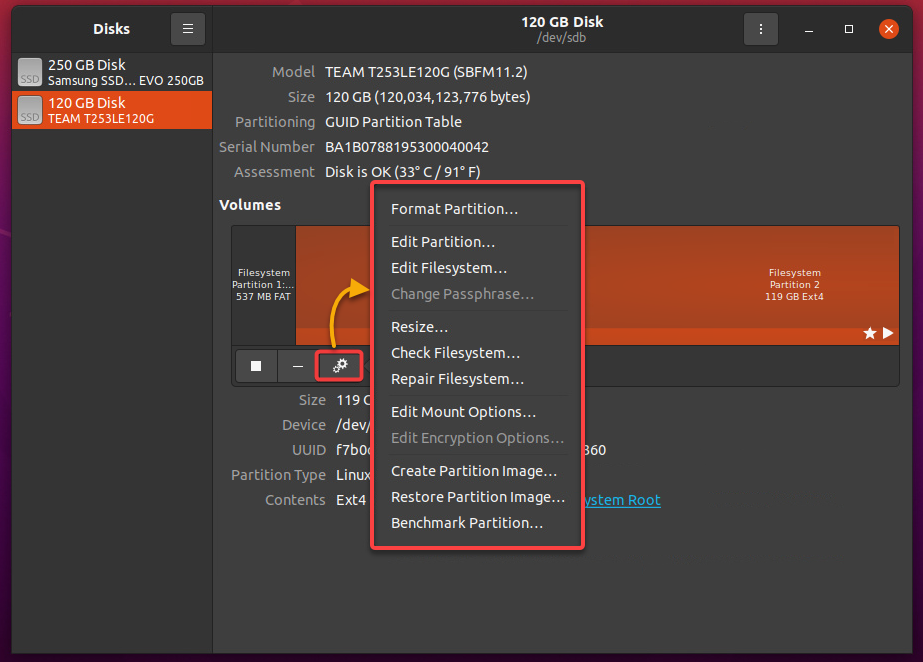Screen dimensions: 923x662
Task: Choose Benchmark Partition
Action: click(x=467, y=523)
